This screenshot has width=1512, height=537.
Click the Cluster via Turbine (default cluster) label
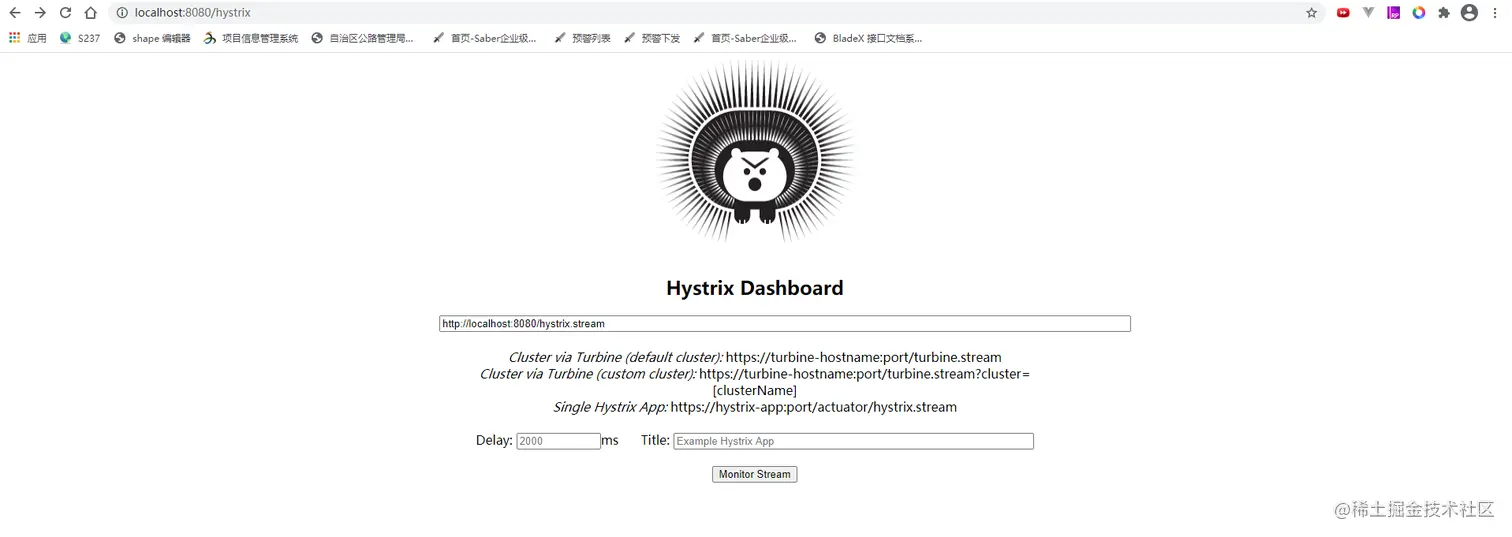[x=615, y=357]
